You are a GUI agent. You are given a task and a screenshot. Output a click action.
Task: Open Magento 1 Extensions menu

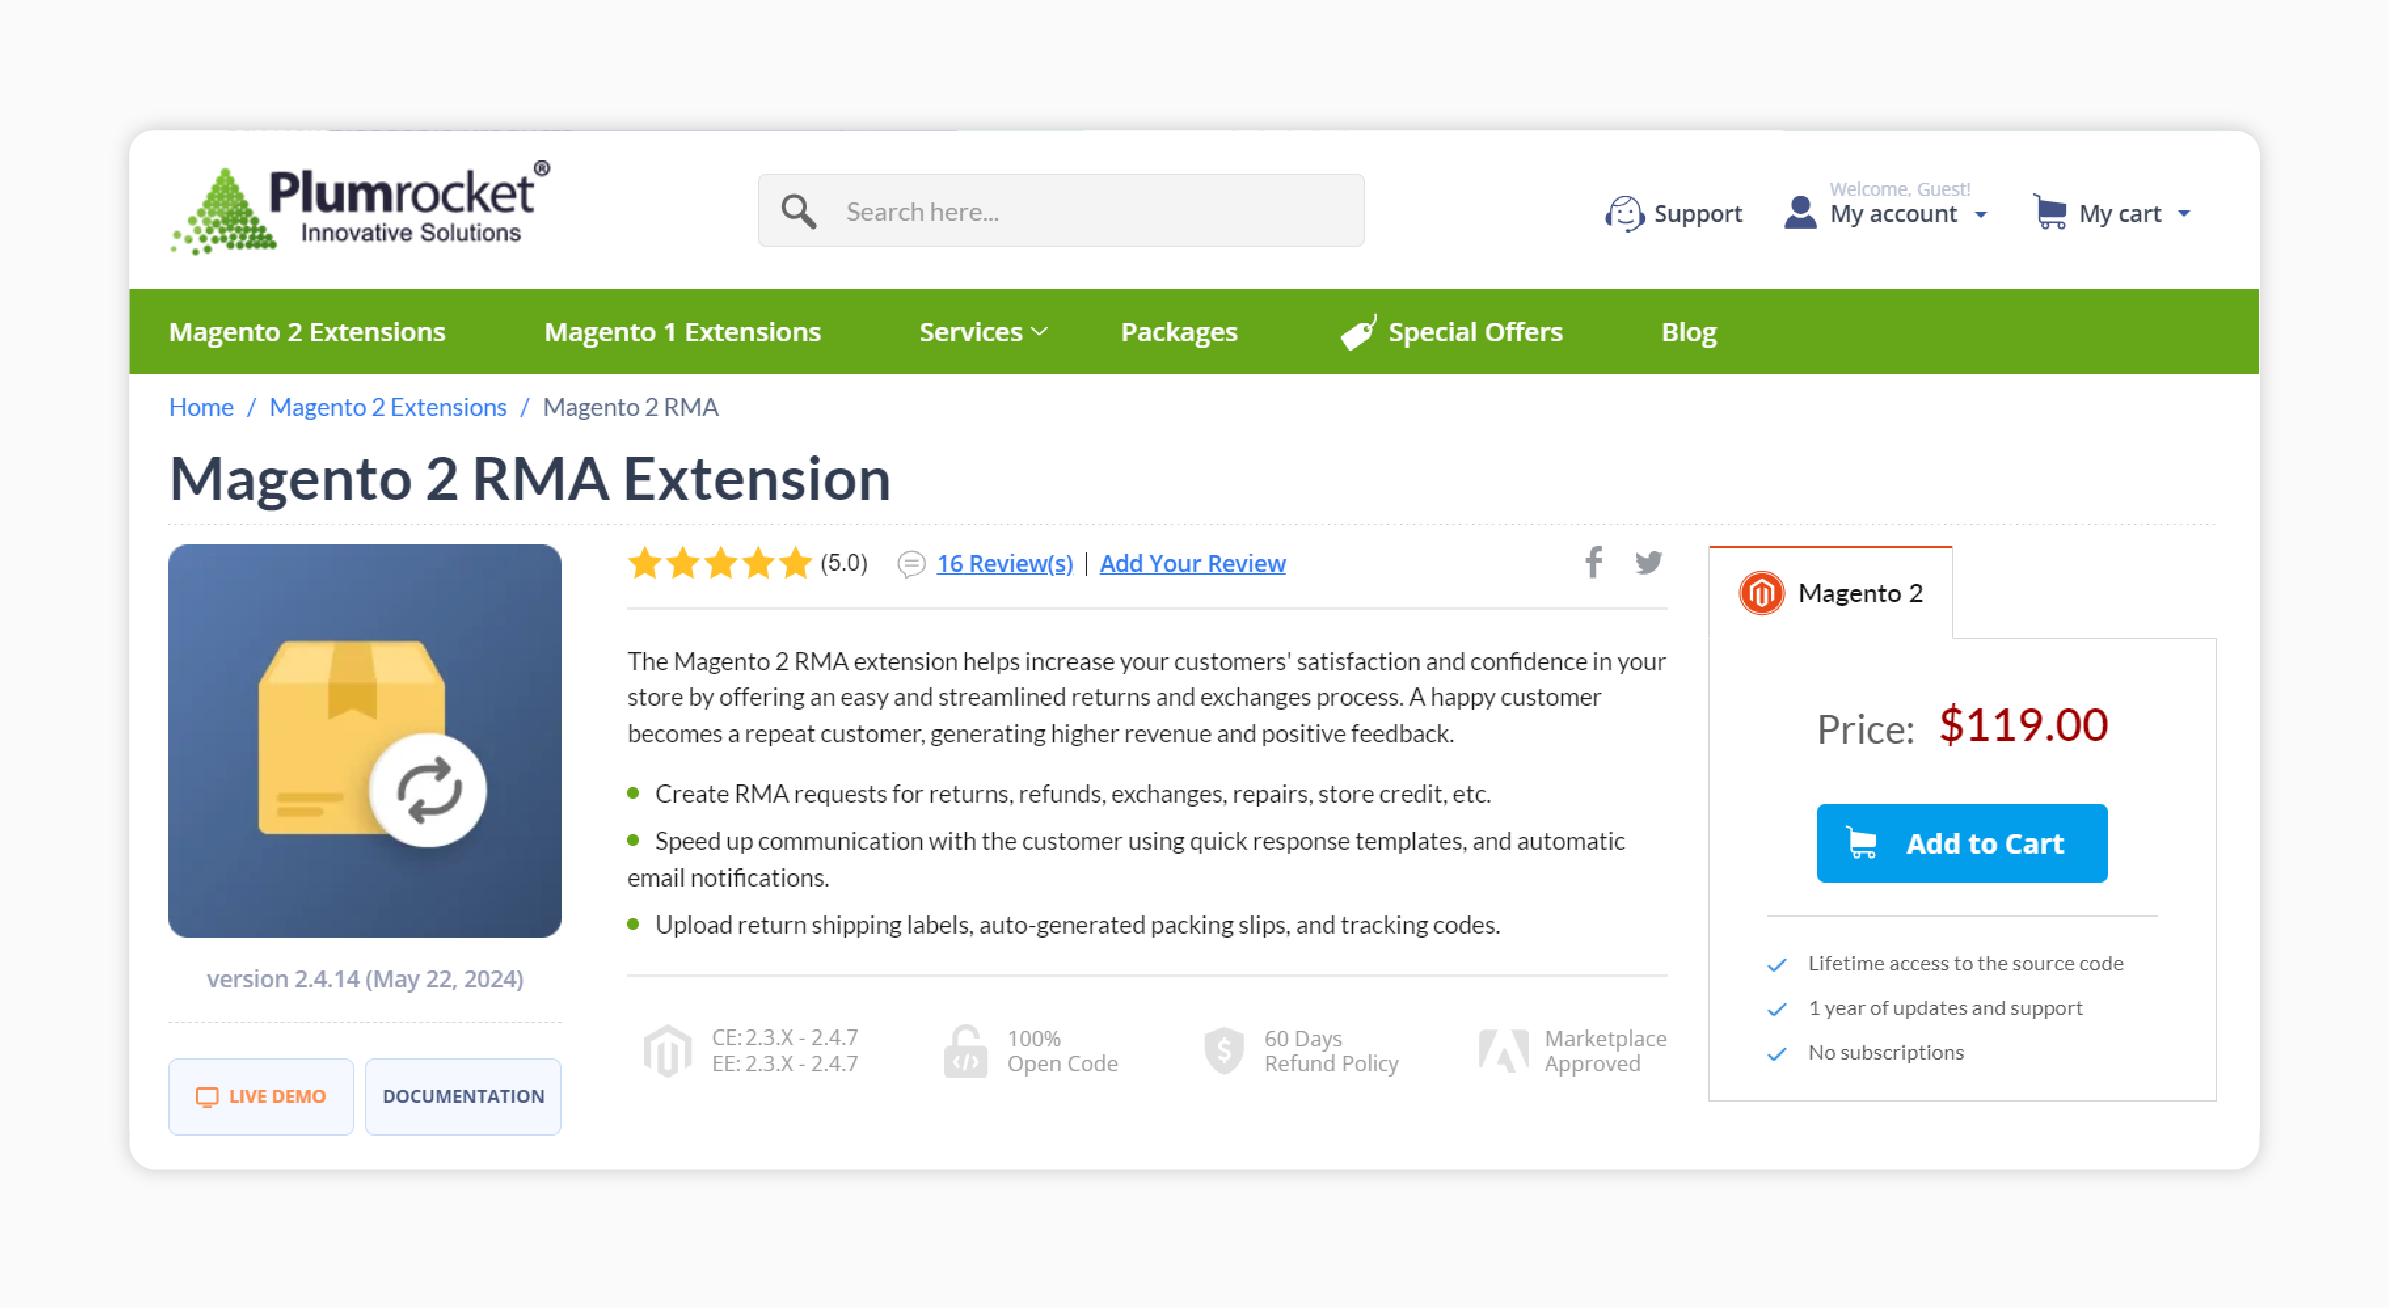(683, 332)
